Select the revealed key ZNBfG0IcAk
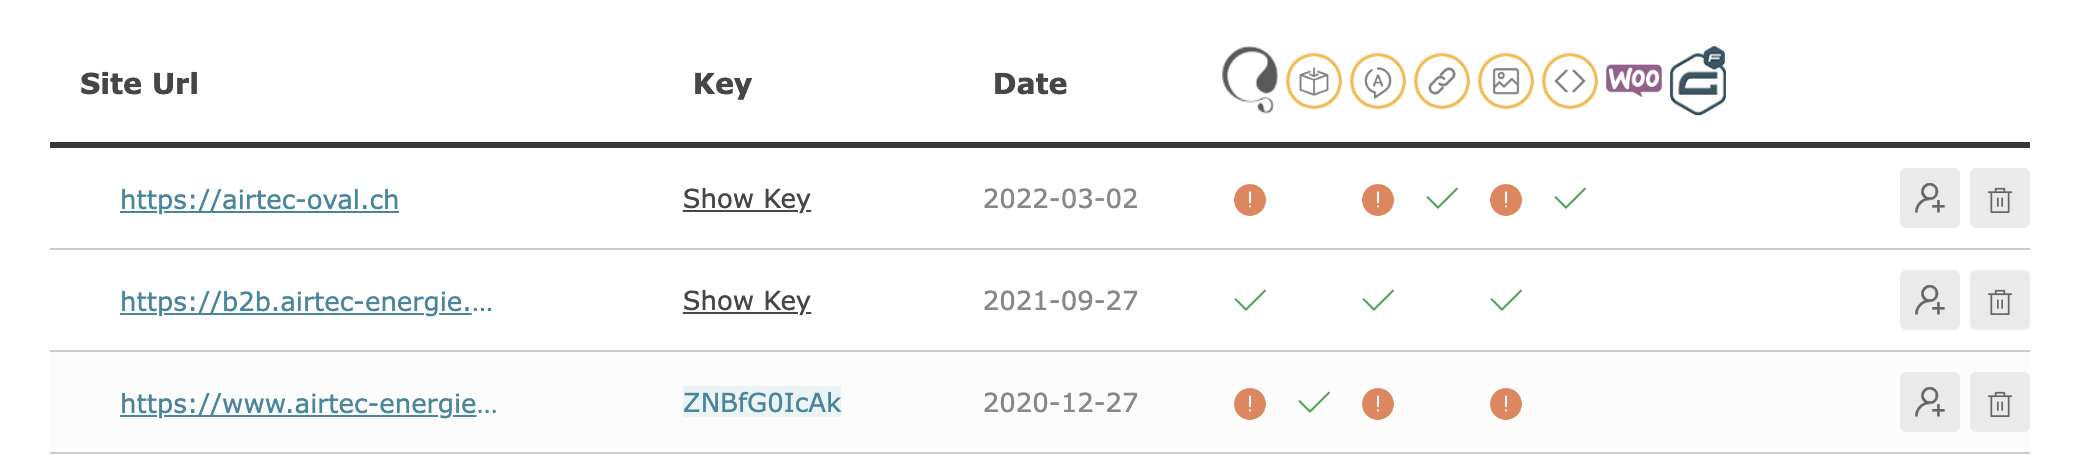 [x=762, y=402]
